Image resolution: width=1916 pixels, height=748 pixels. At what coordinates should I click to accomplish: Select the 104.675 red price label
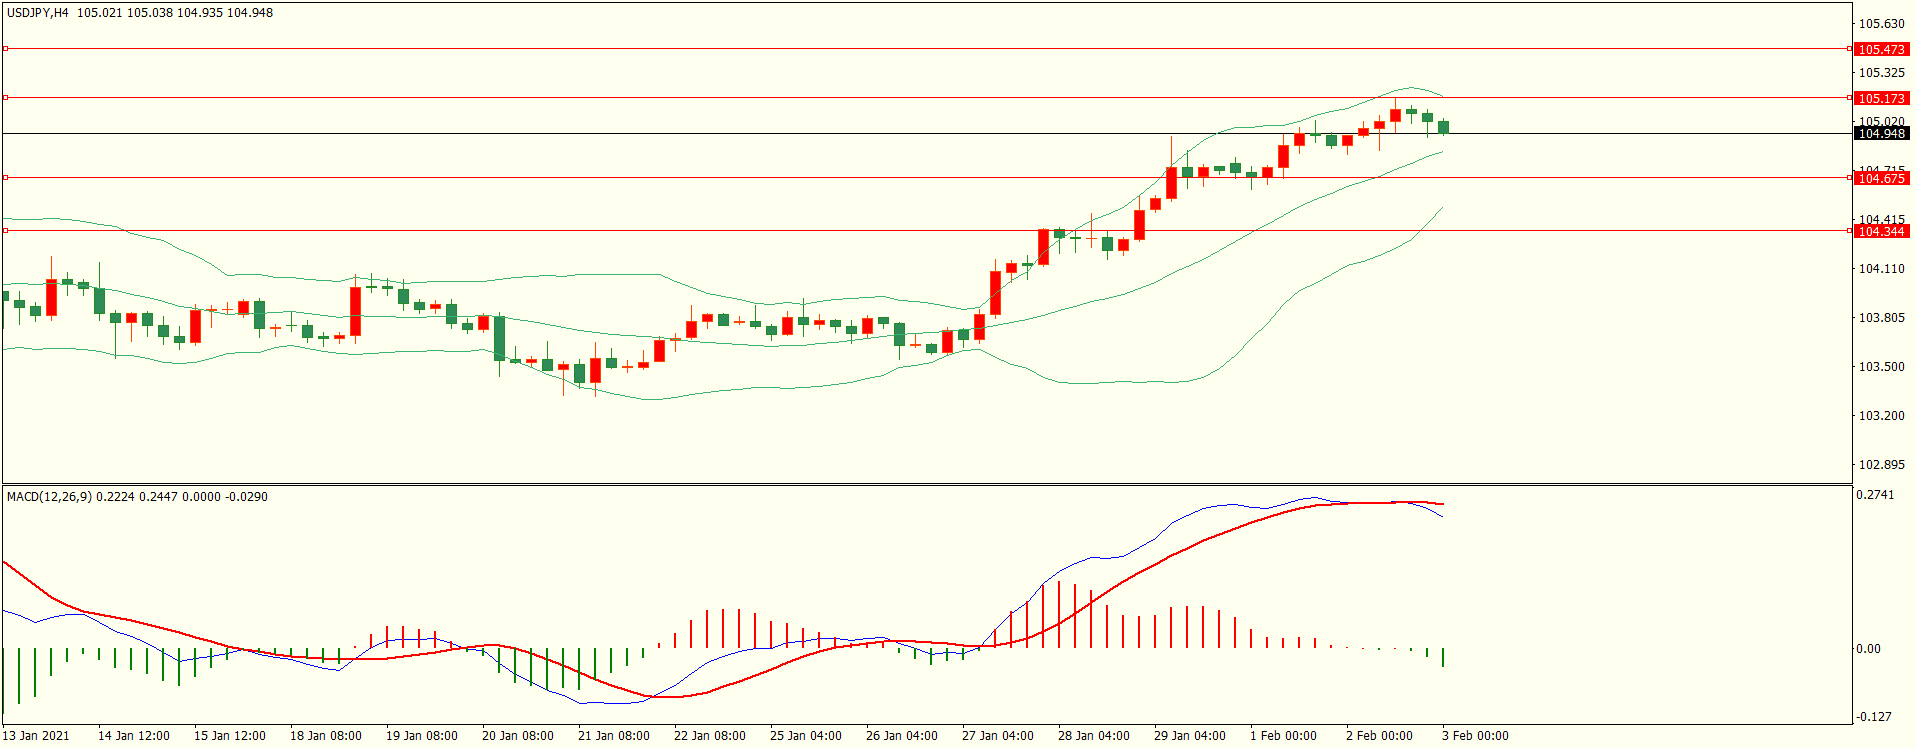[x=1881, y=178]
